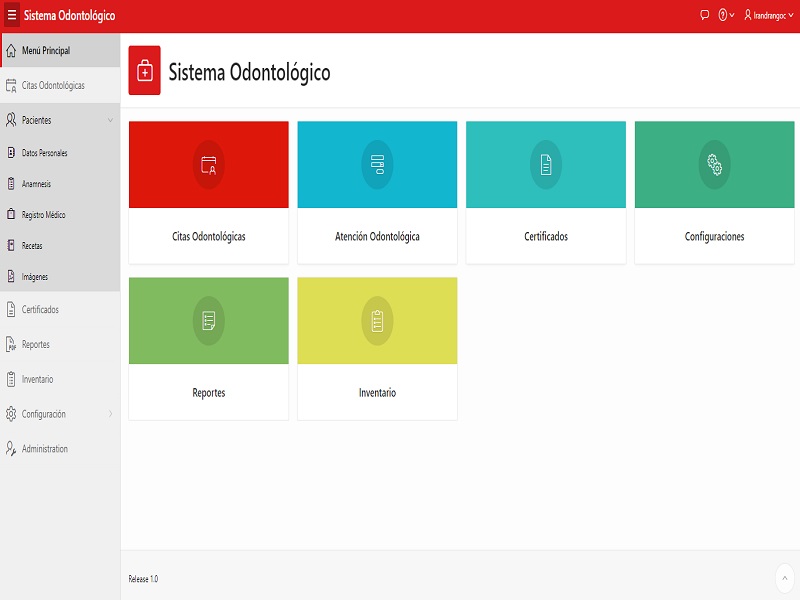Viewport: 800px width, 600px height.
Task: Open the help menu dropdown
Action: click(x=726, y=16)
